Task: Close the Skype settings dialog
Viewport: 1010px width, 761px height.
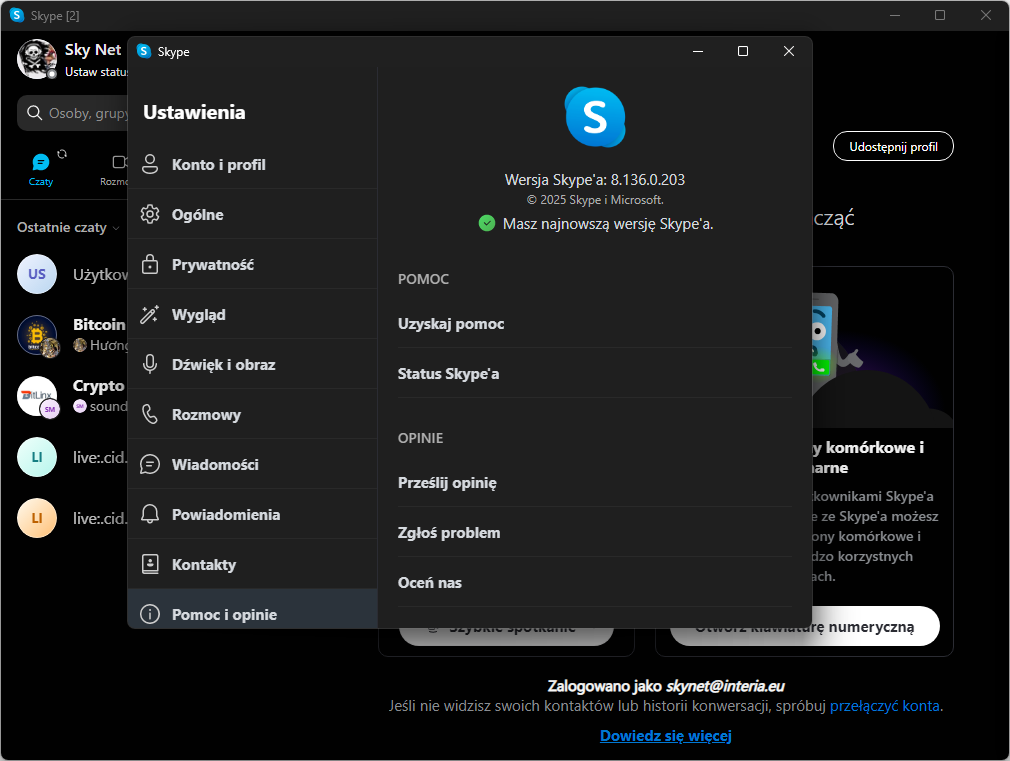Action: click(x=788, y=51)
